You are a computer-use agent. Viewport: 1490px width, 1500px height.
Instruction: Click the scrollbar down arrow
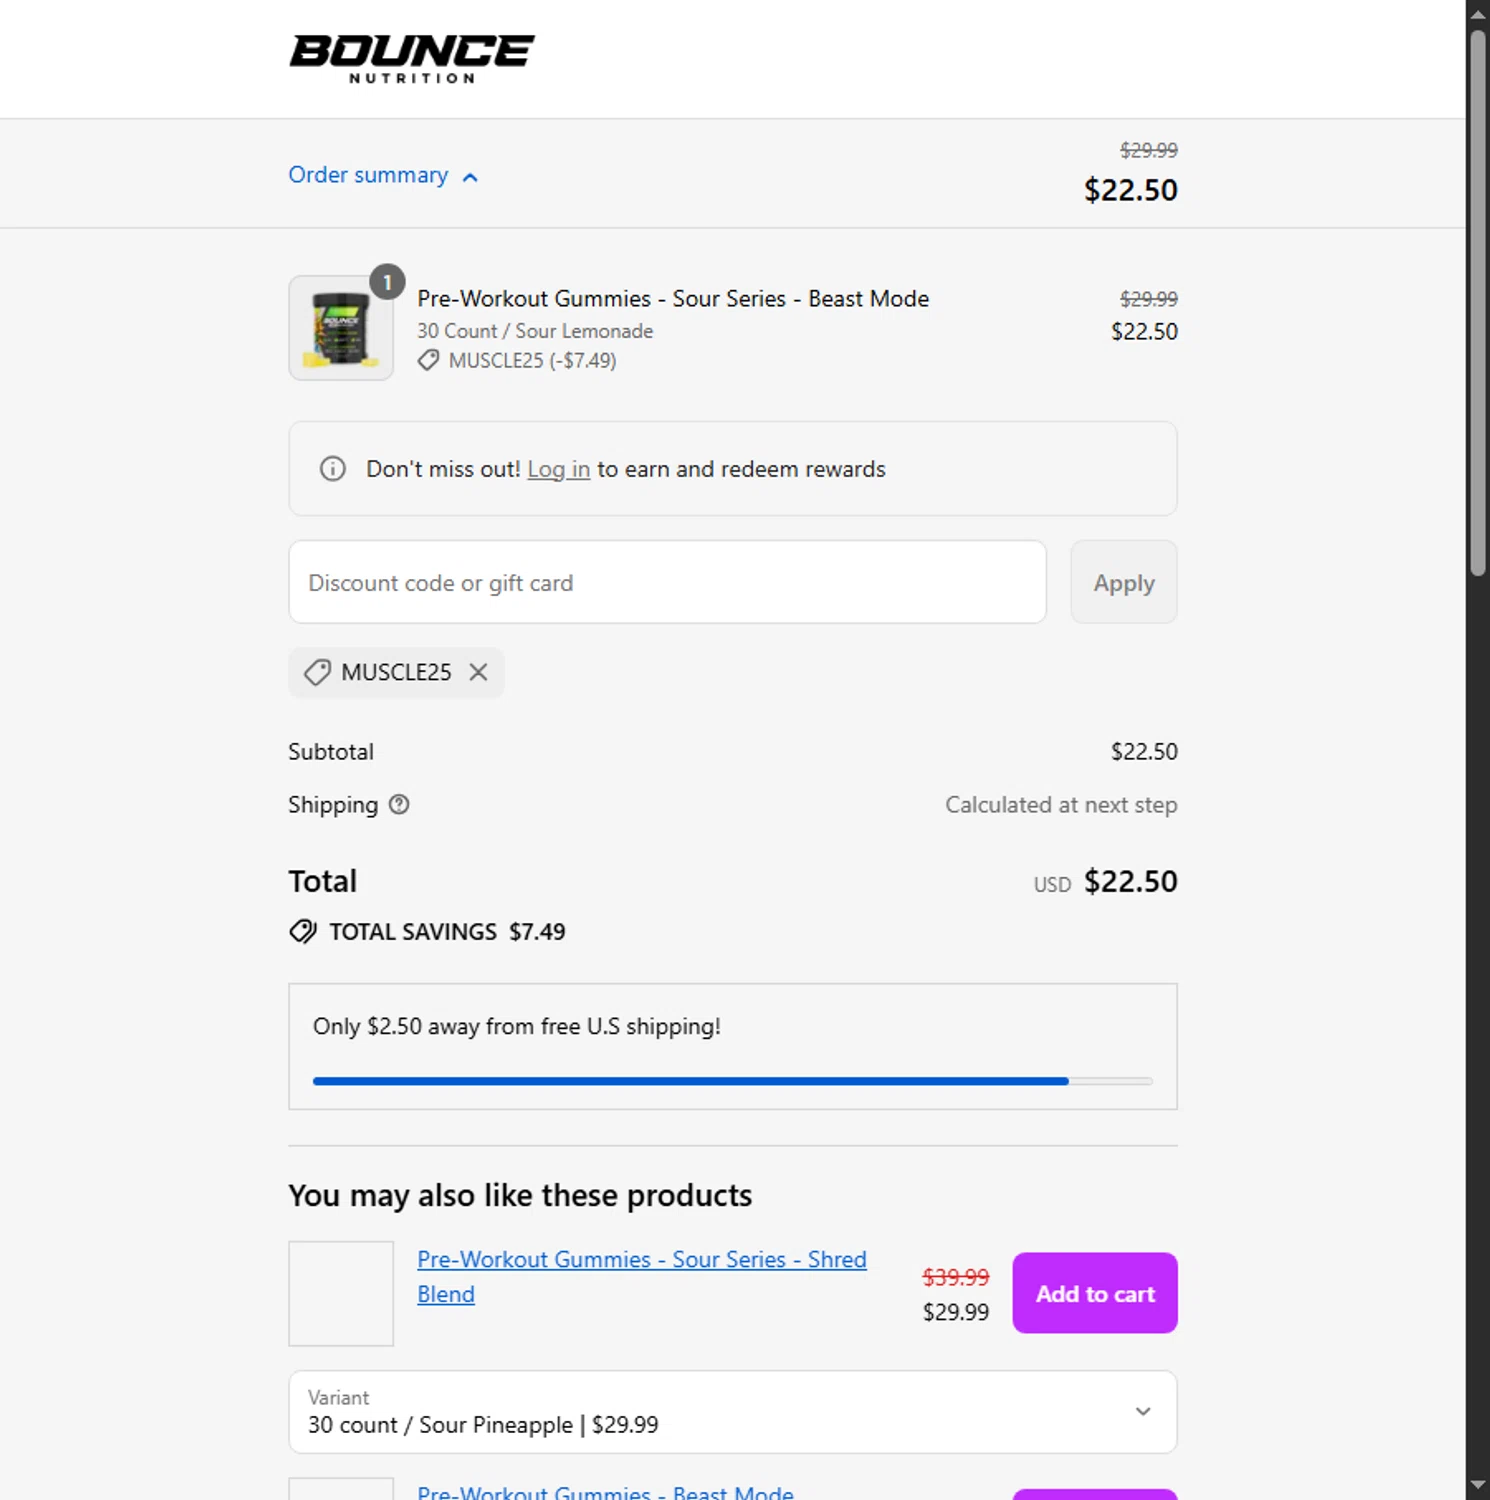(x=1478, y=1486)
